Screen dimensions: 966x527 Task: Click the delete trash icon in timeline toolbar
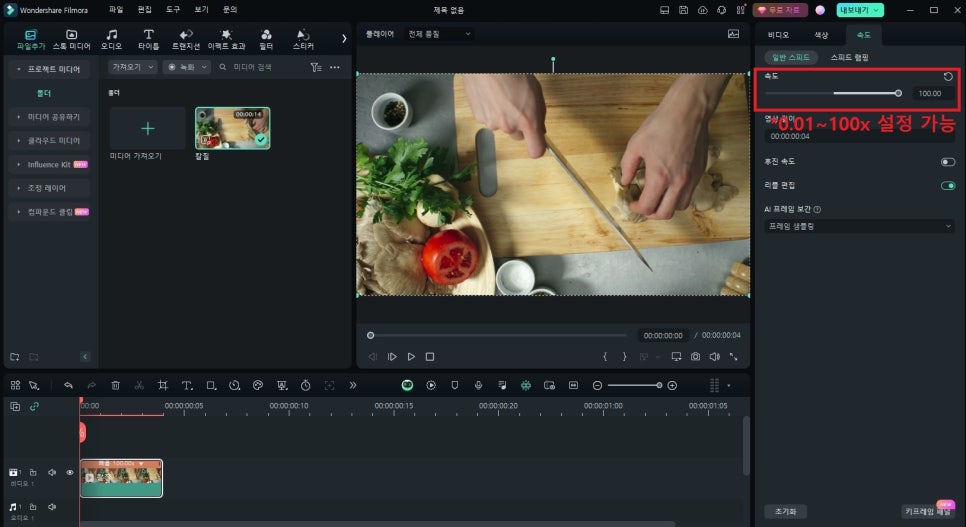115,385
